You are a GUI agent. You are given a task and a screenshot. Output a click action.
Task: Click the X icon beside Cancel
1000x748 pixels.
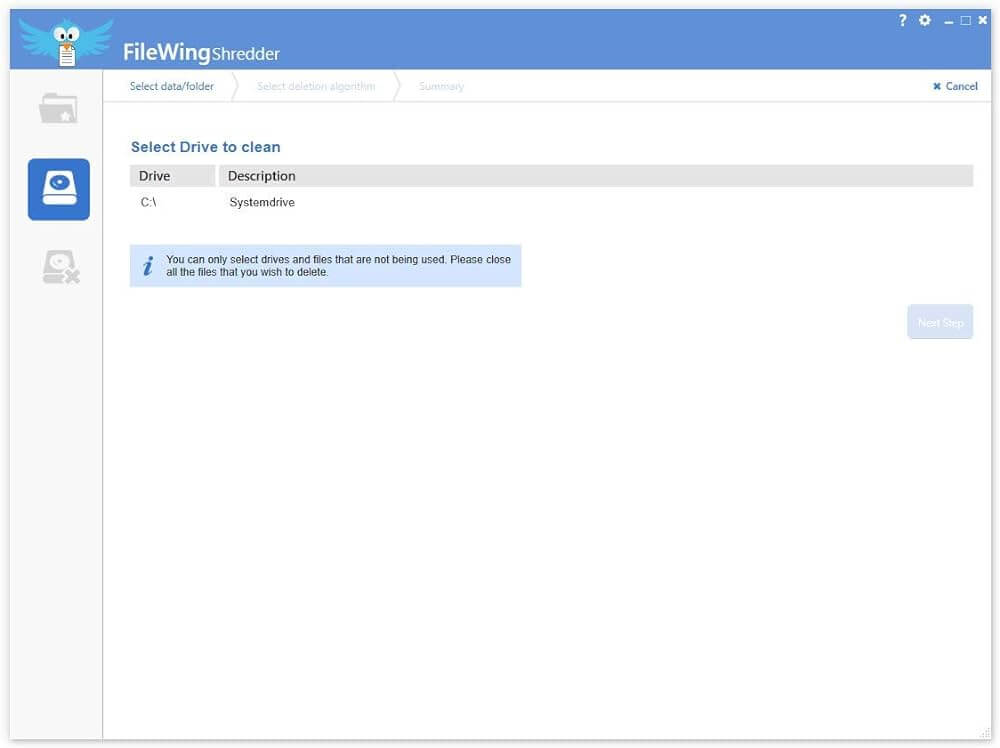pos(937,87)
